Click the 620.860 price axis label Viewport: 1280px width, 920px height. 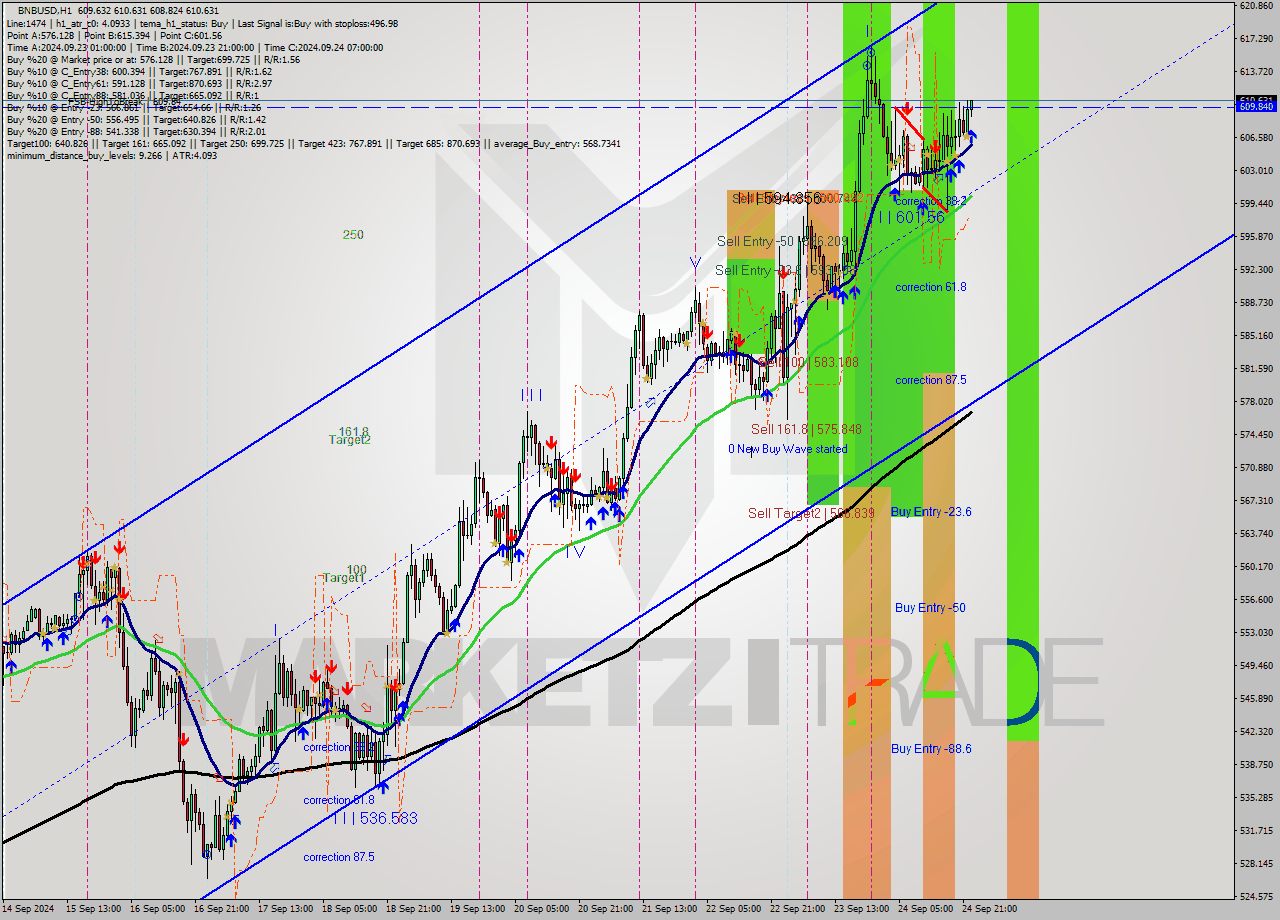1256,6
